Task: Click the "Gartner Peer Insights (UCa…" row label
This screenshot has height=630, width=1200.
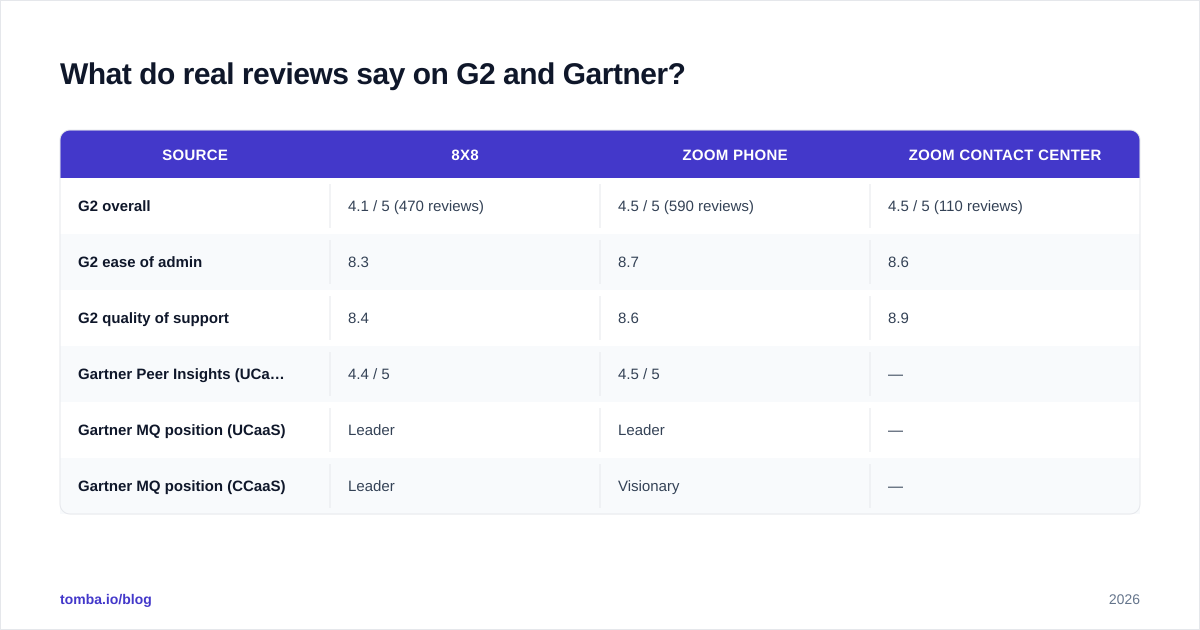Action: pos(181,374)
